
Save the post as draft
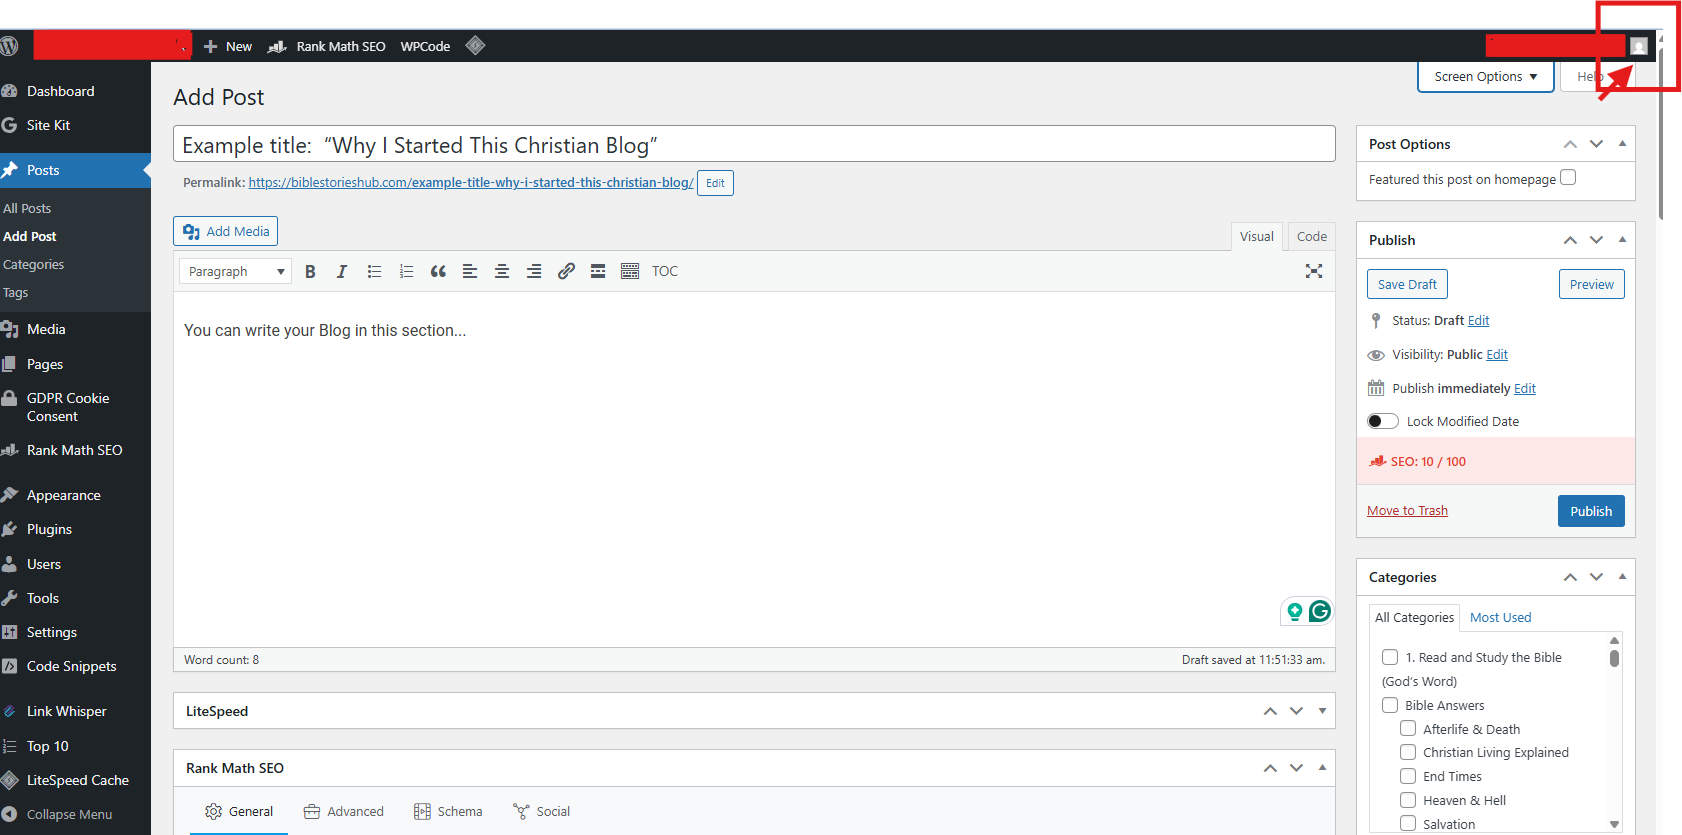(x=1407, y=284)
